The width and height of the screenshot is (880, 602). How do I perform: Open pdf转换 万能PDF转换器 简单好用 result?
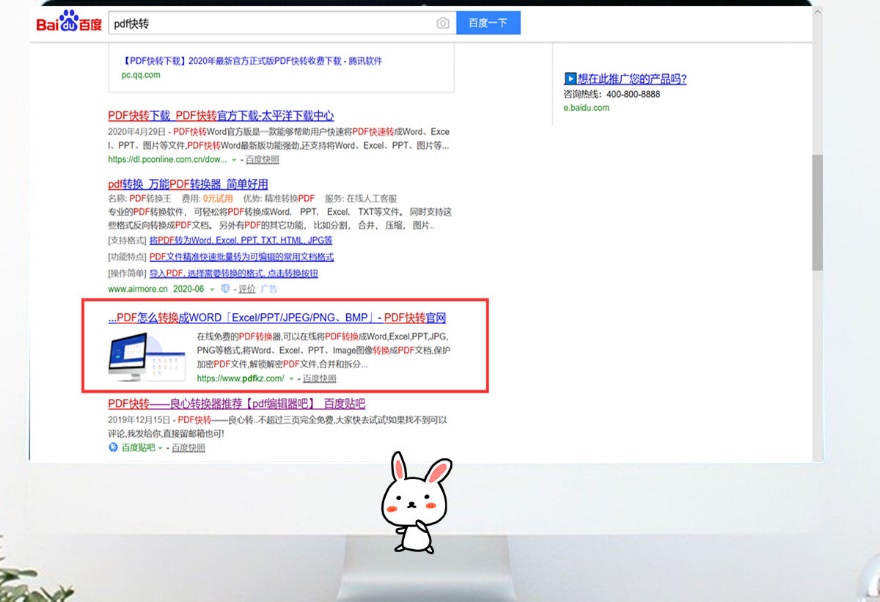[188, 184]
